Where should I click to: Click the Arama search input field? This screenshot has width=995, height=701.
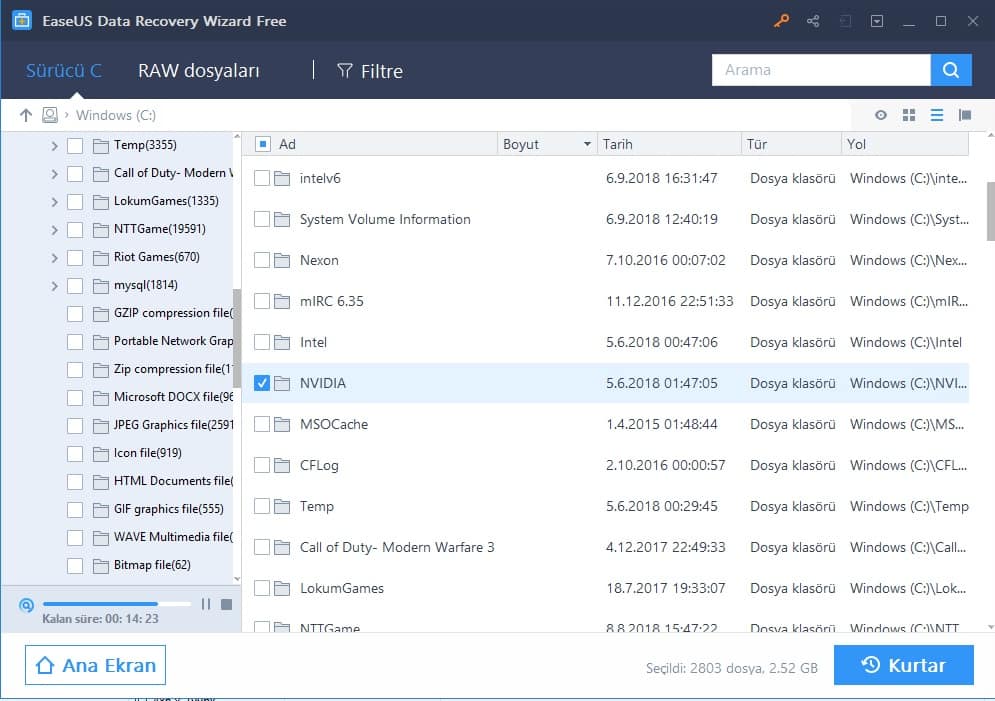[820, 70]
